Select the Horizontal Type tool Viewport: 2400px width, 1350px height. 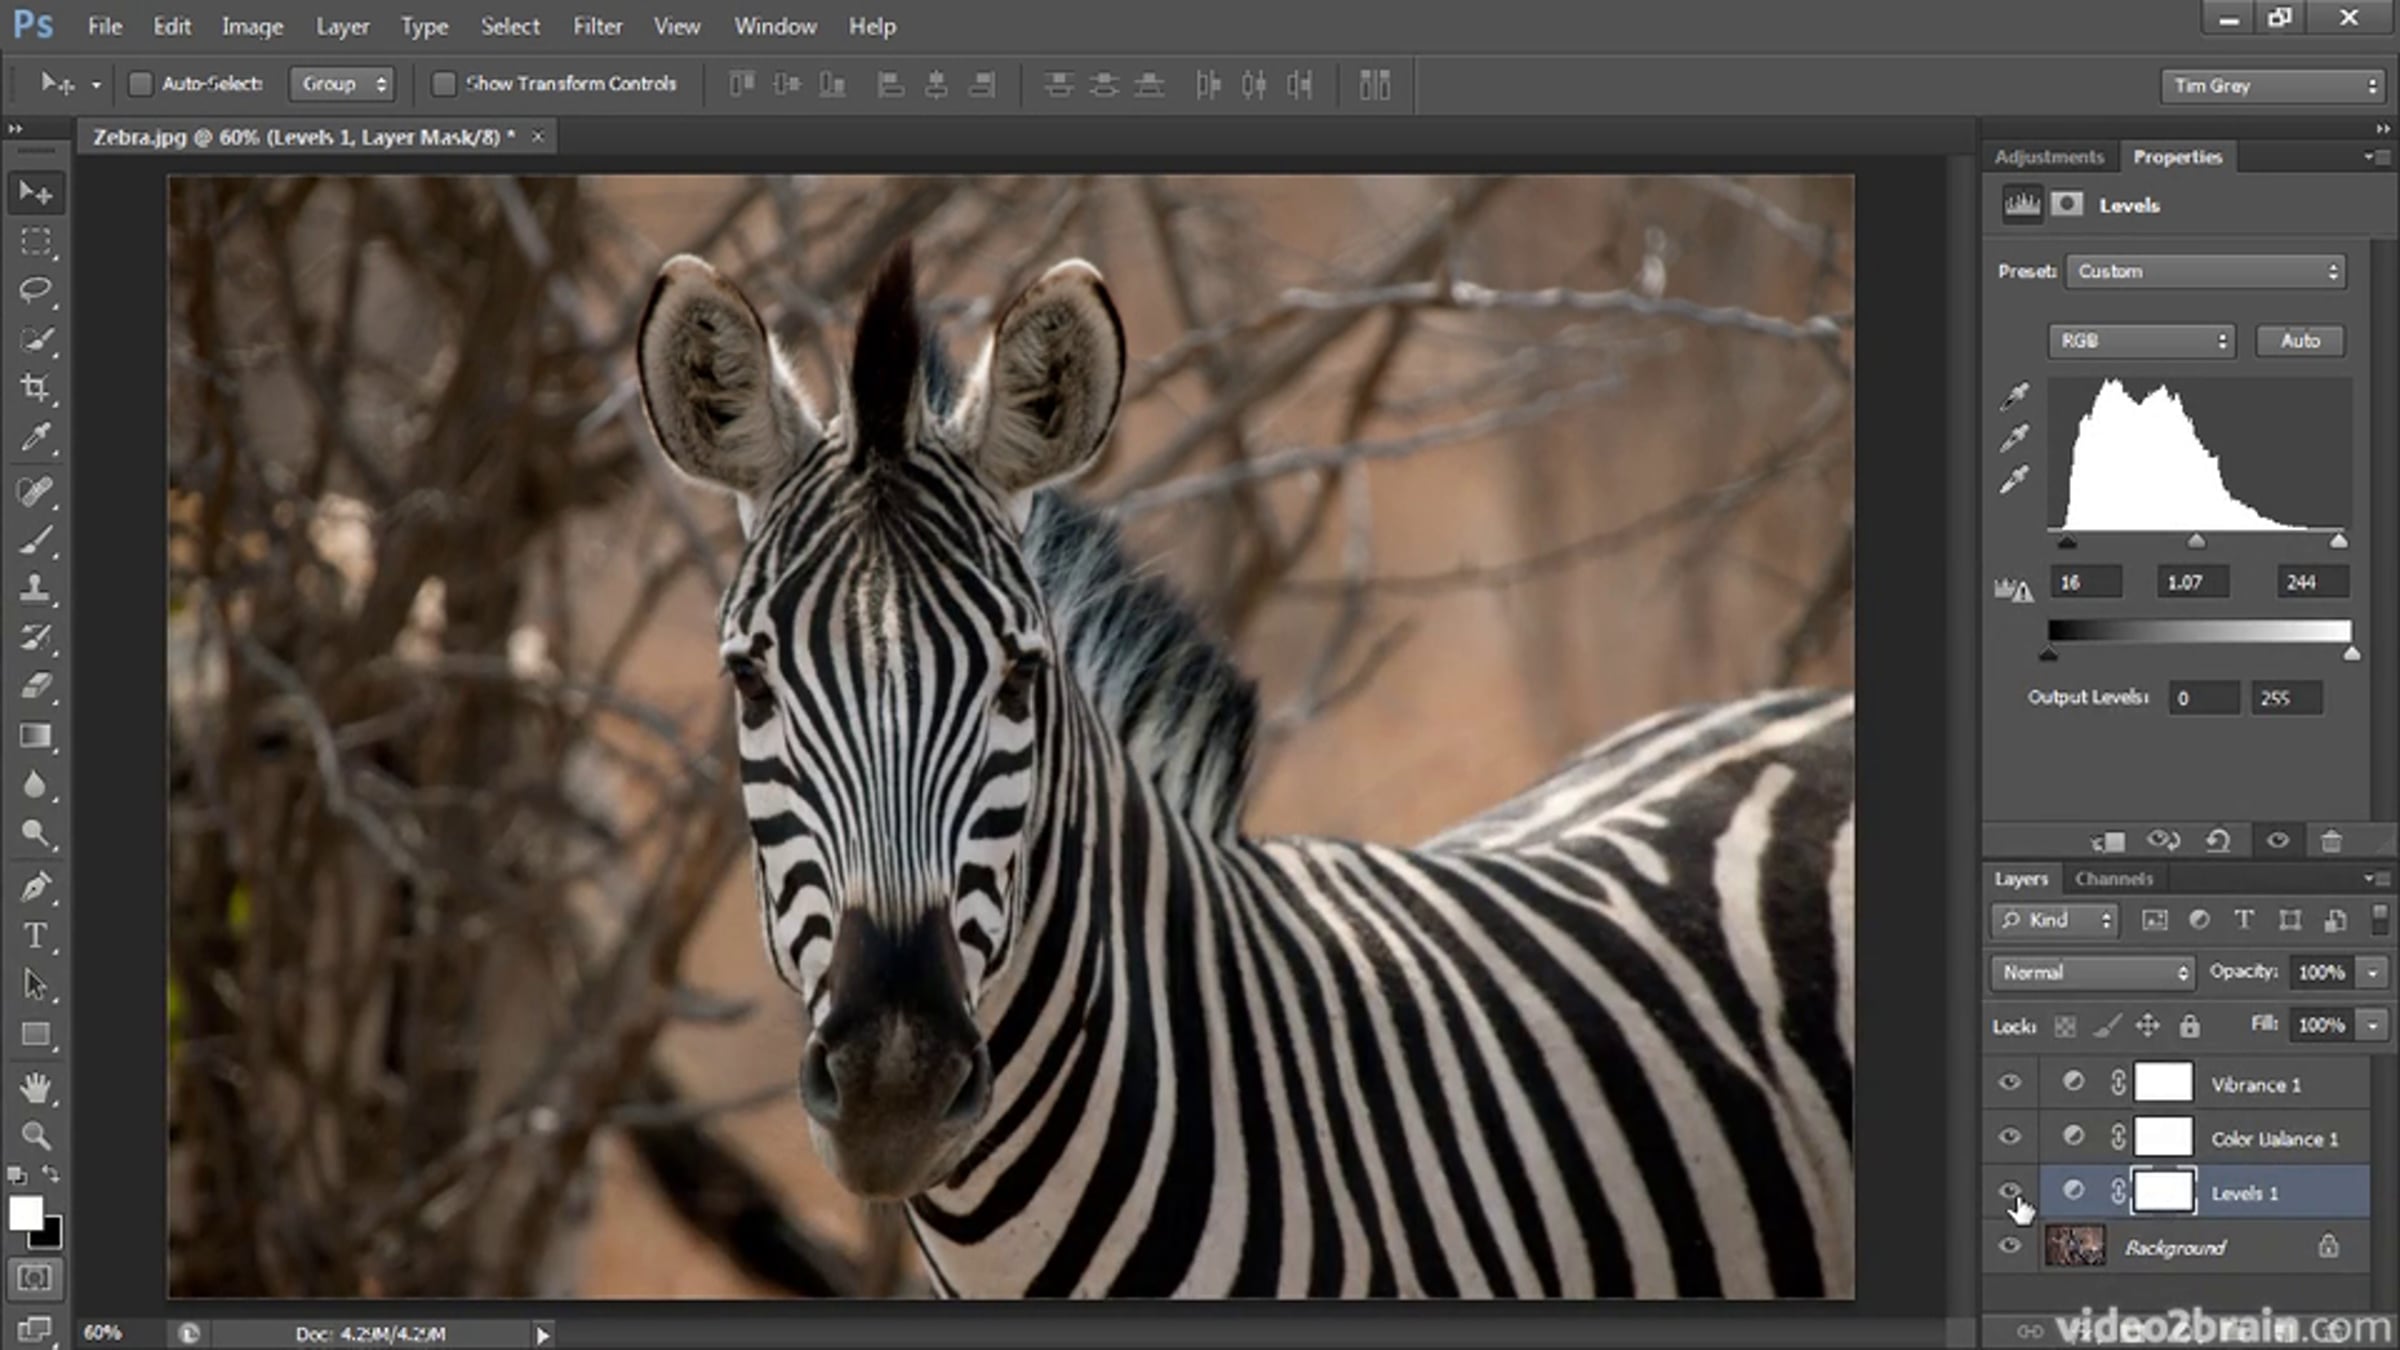point(36,936)
